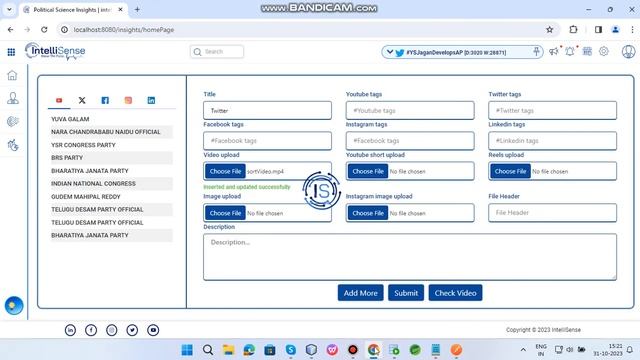Choose File for Instagram image upload
Image resolution: width=640 pixels, height=360 pixels.
tap(368, 213)
